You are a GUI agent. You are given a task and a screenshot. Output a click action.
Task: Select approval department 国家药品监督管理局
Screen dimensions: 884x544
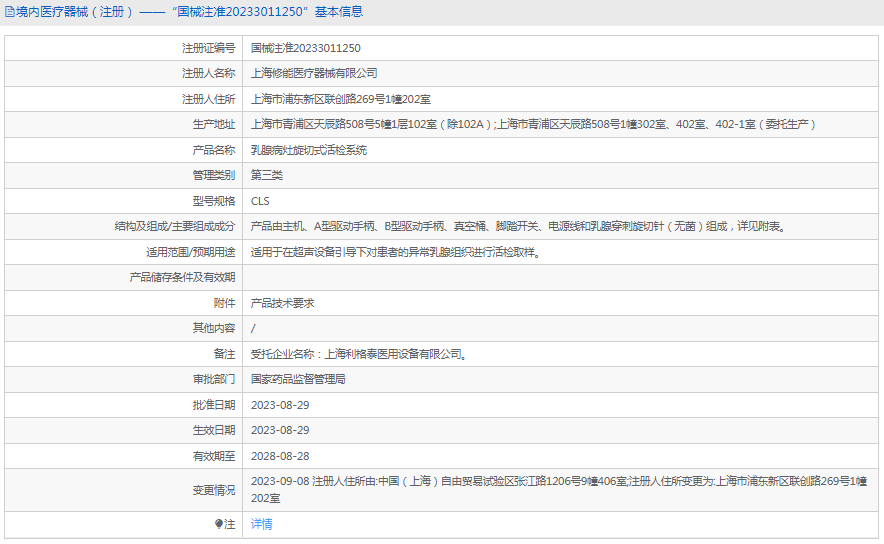tap(298, 379)
